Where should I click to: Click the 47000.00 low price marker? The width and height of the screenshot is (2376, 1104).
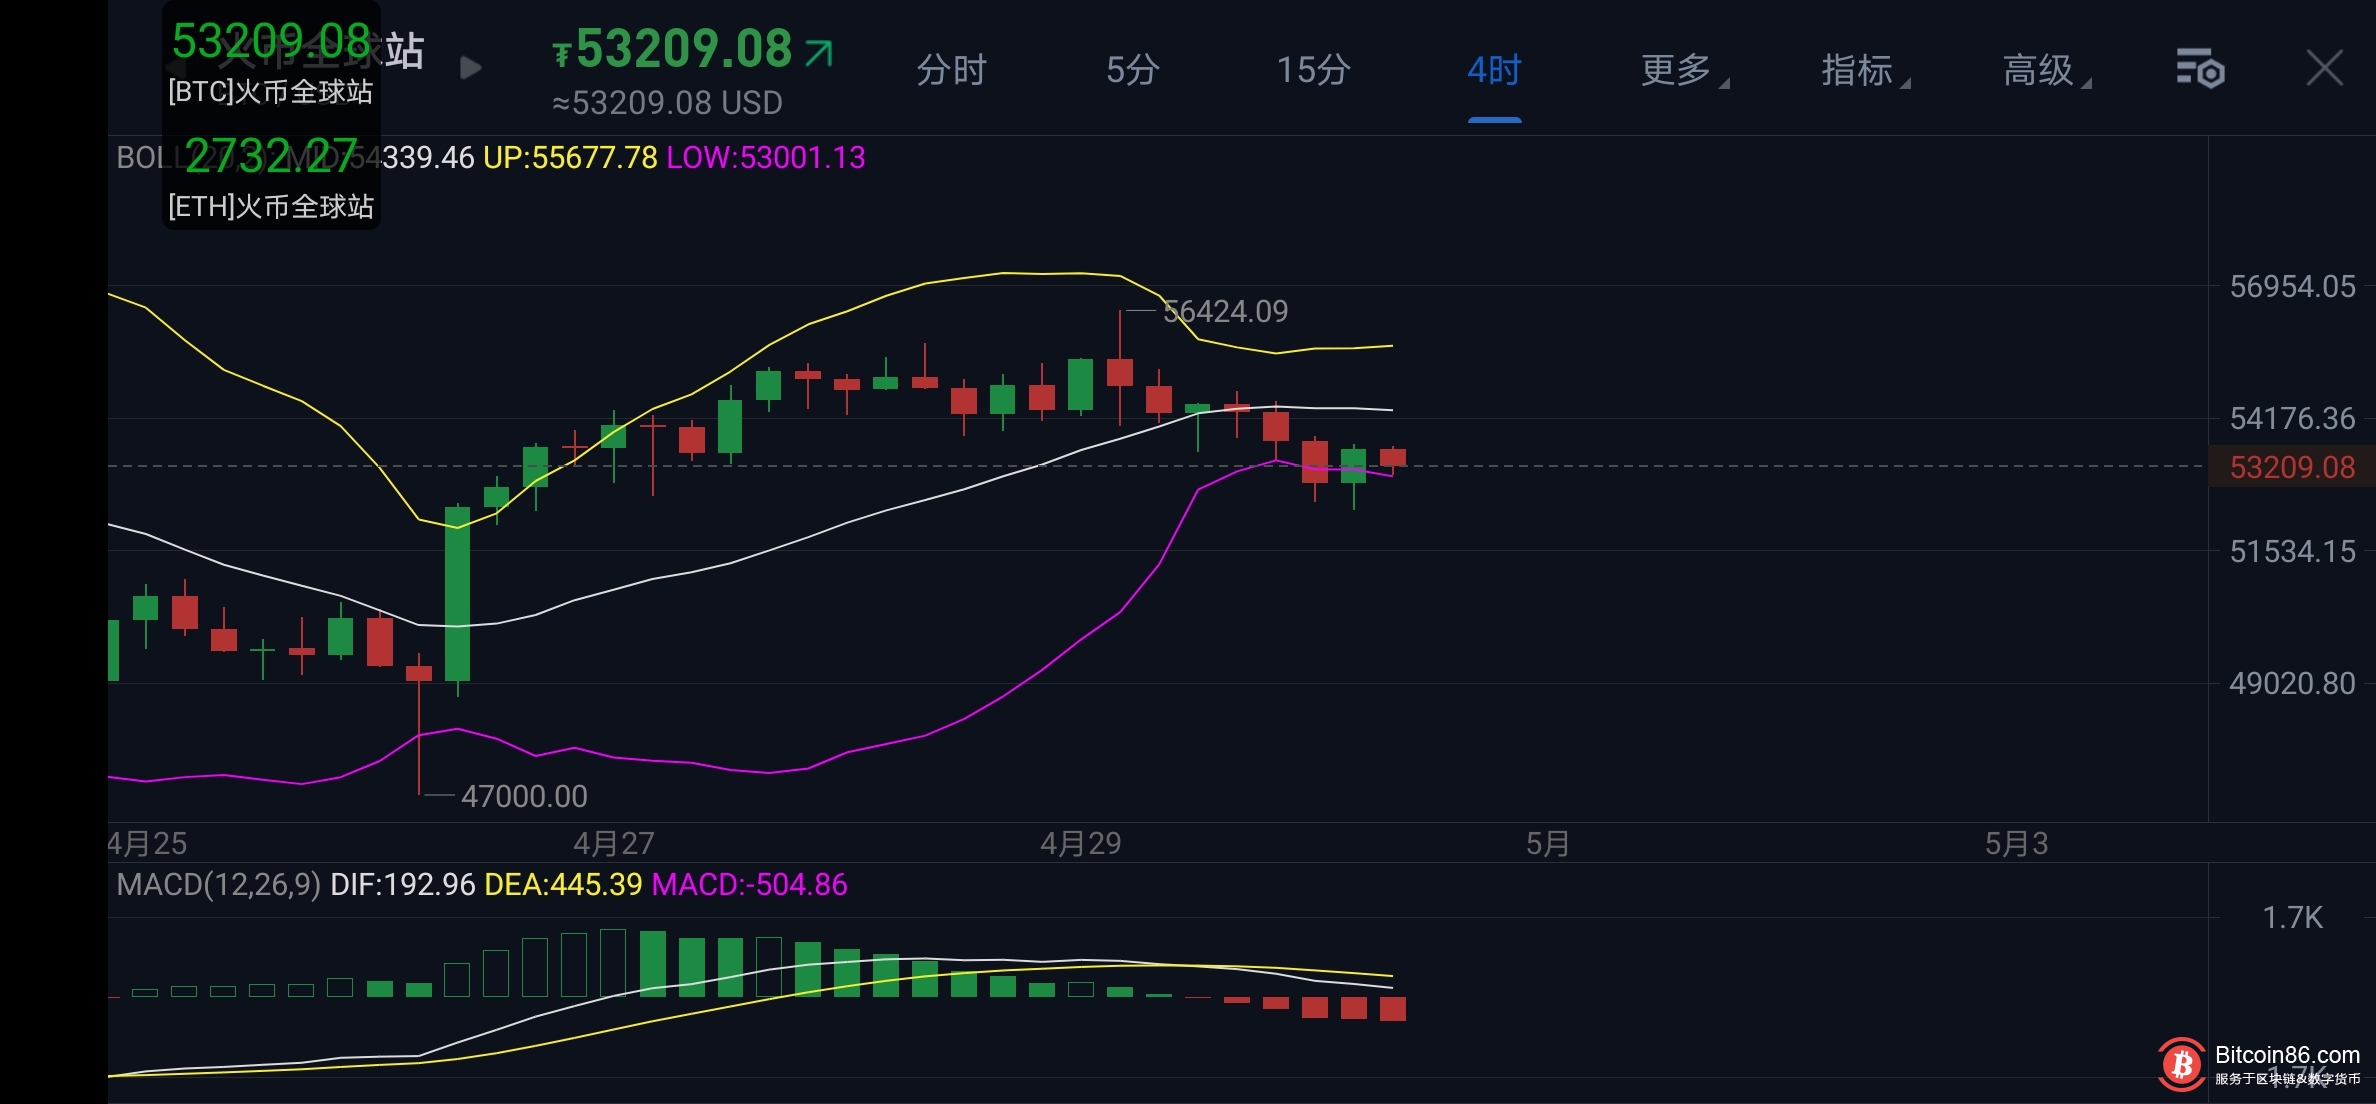coord(523,797)
